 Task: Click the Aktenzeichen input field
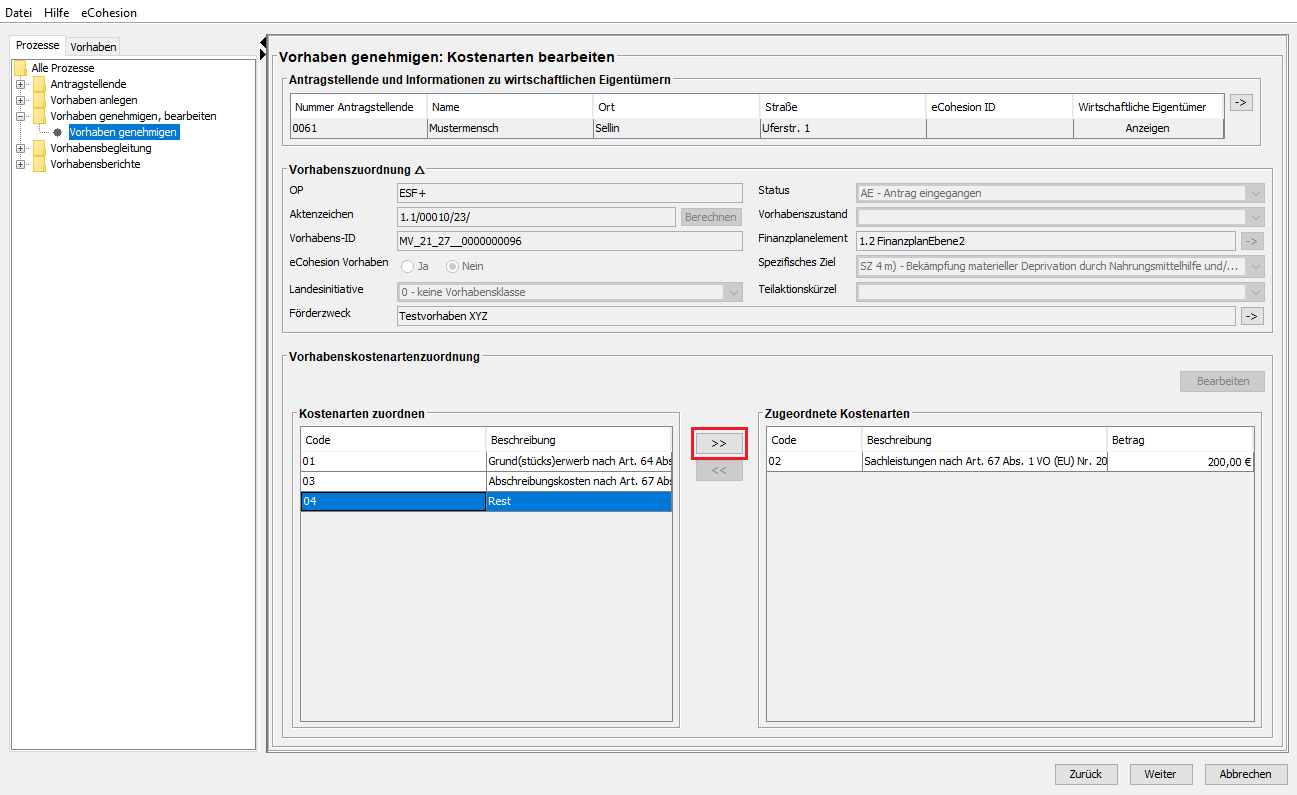(x=536, y=217)
